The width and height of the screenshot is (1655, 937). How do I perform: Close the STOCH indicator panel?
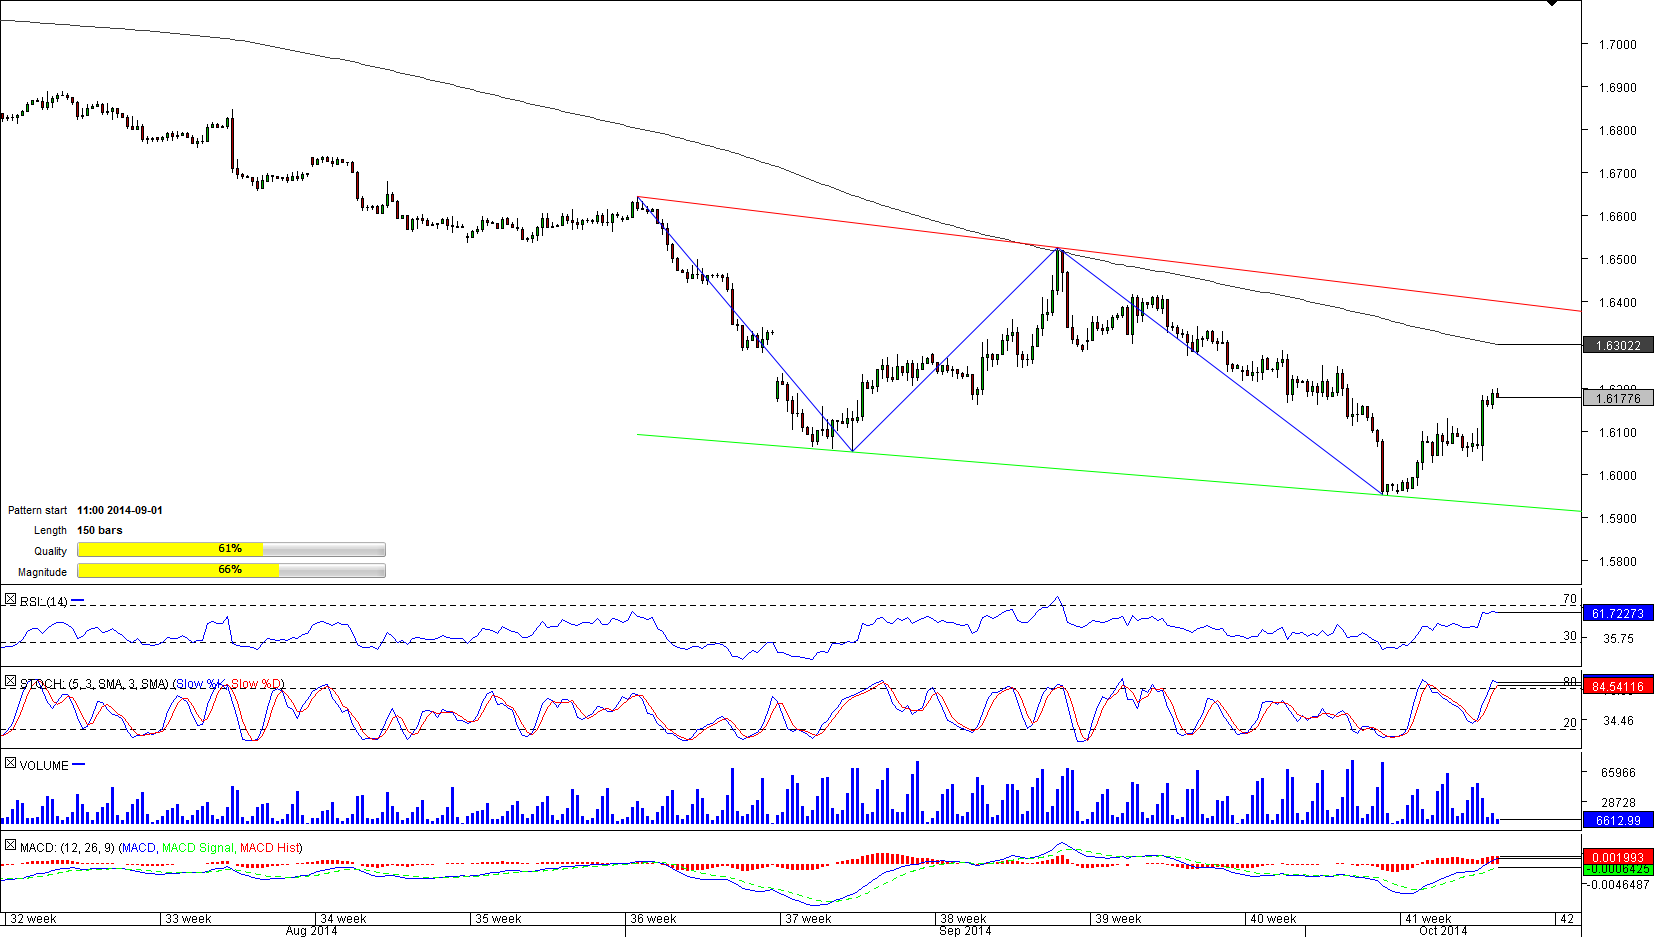pos(10,682)
